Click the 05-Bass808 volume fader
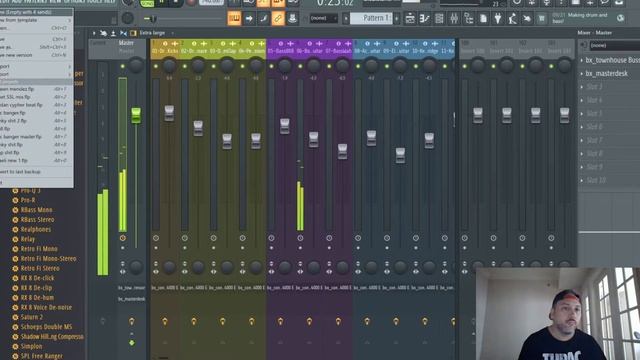This screenshot has height=360, width=640. click(284, 126)
